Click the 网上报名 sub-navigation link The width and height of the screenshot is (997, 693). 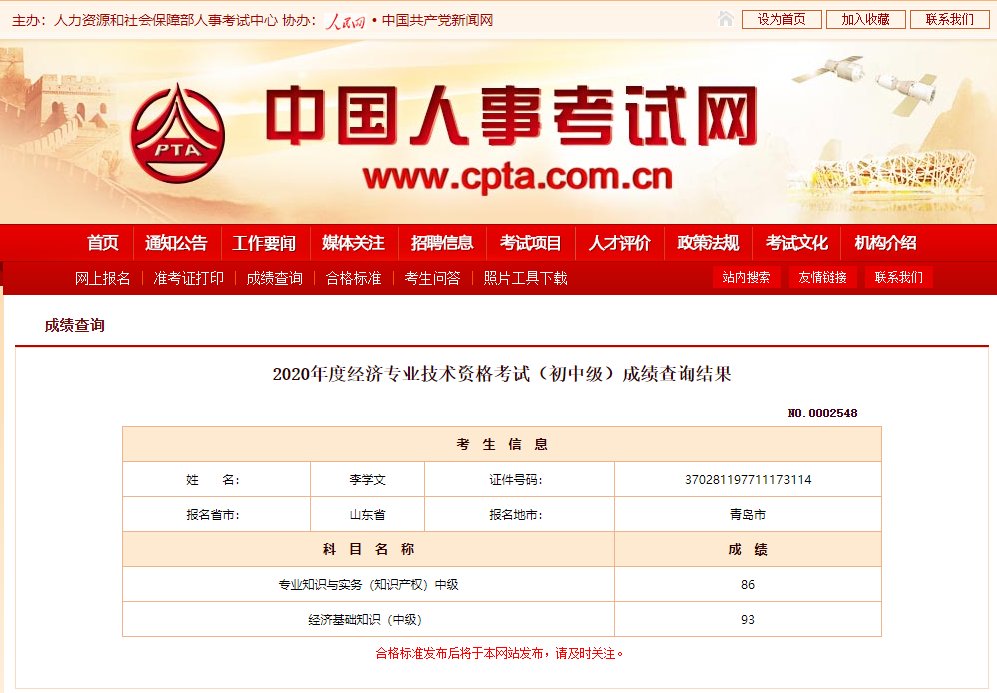click(103, 278)
